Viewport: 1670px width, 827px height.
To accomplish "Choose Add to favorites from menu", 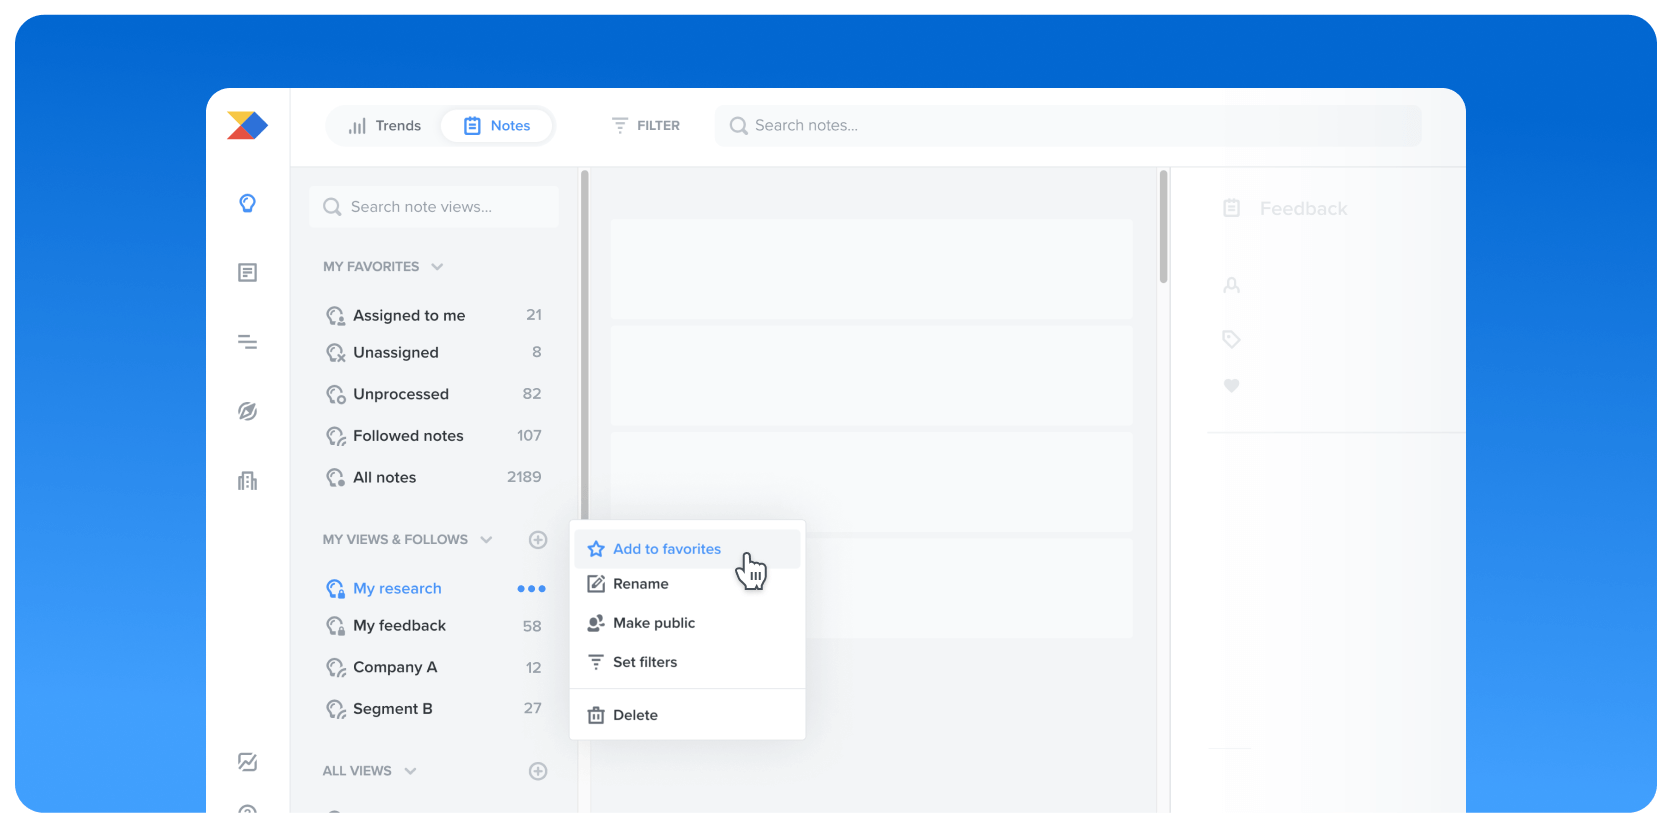I will coord(688,549).
